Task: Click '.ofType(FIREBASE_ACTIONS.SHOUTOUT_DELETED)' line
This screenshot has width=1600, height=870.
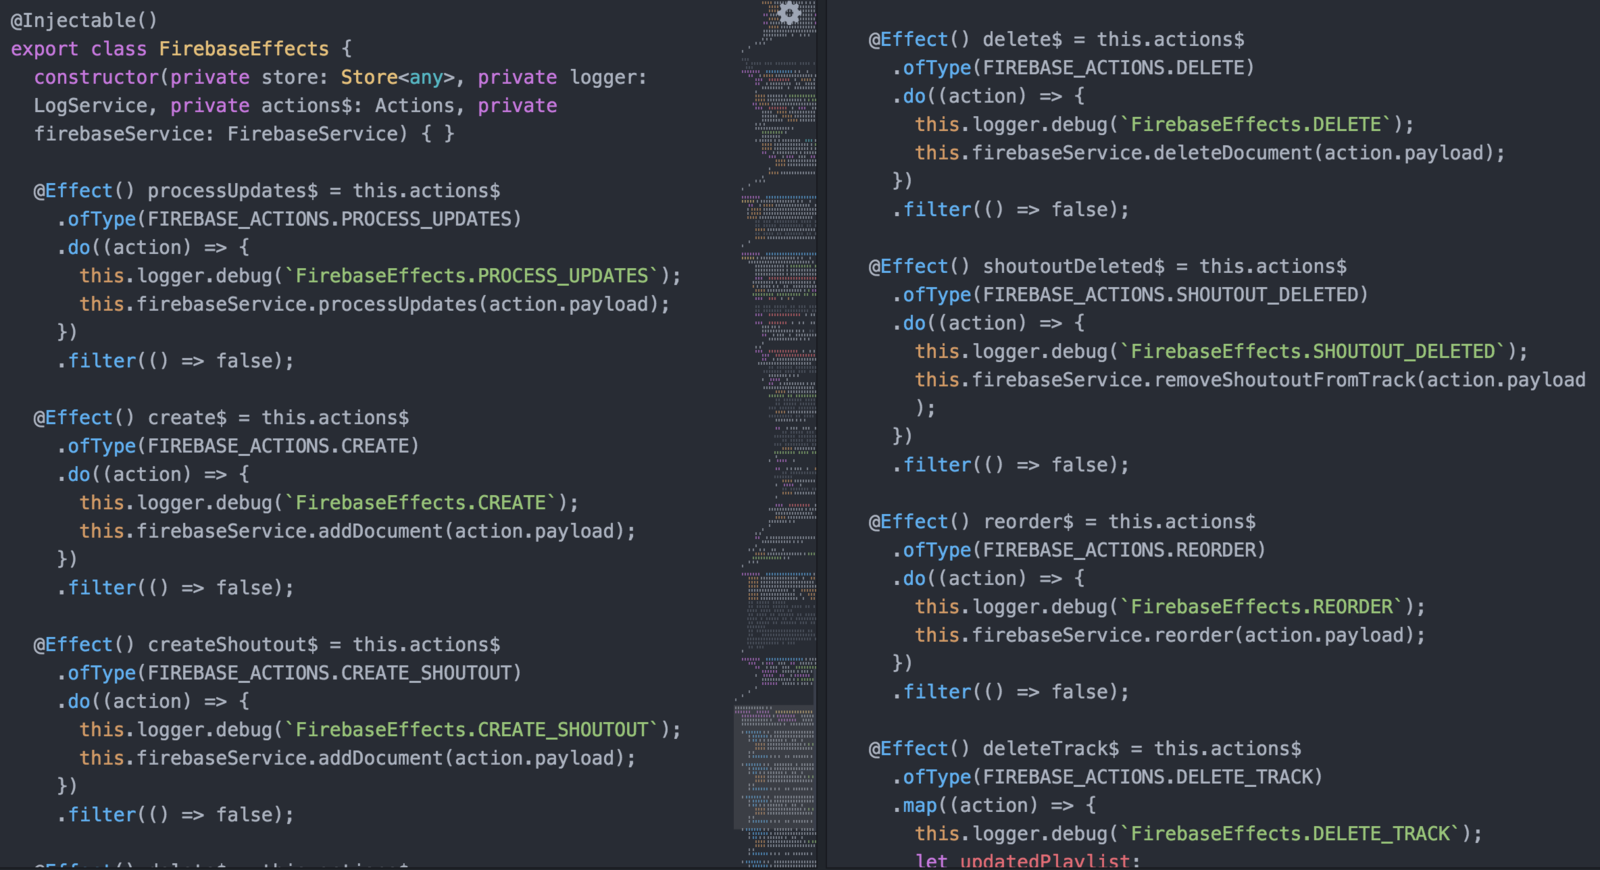Action: (x=1130, y=295)
